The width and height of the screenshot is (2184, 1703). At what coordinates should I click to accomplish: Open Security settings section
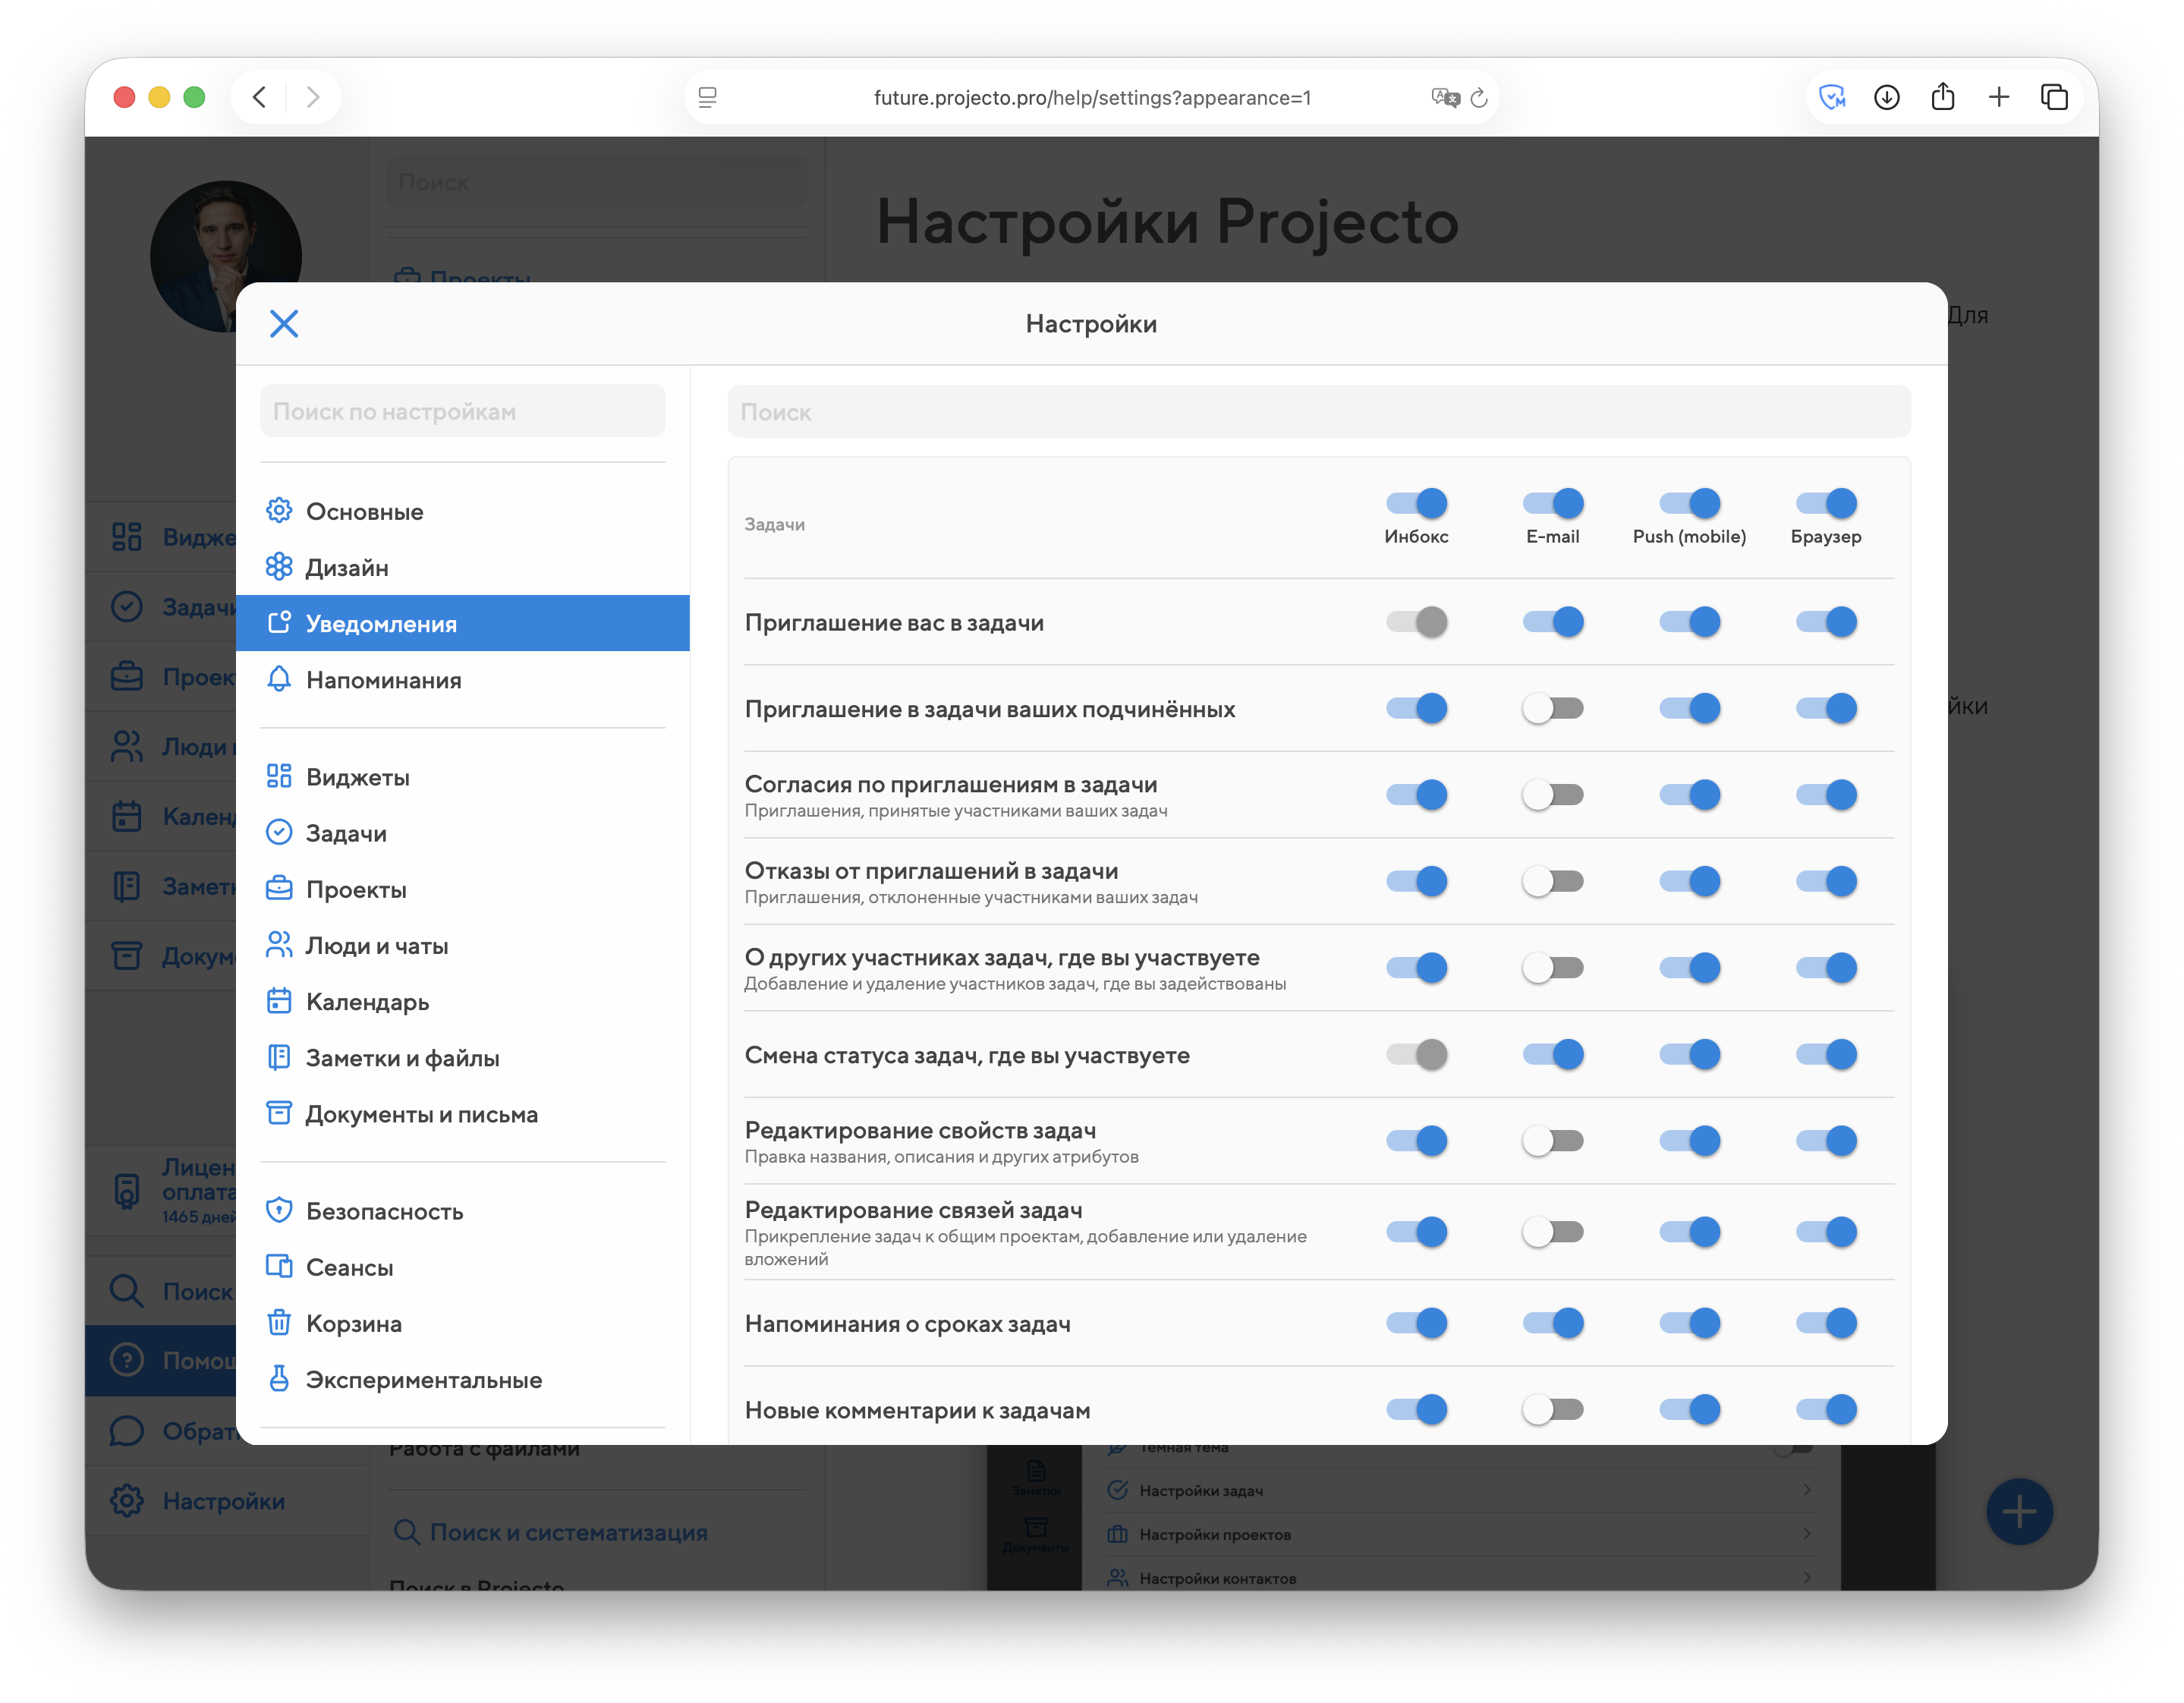[x=384, y=1211]
